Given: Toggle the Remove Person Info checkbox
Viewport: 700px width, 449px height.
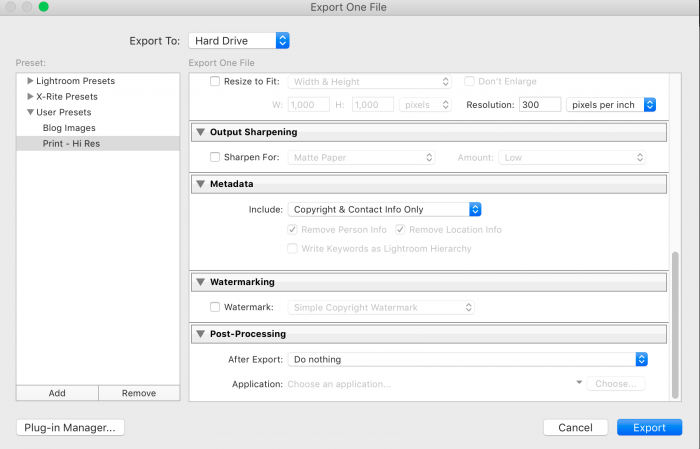Looking at the screenshot, I should pyautogui.click(x=292, y=229).
